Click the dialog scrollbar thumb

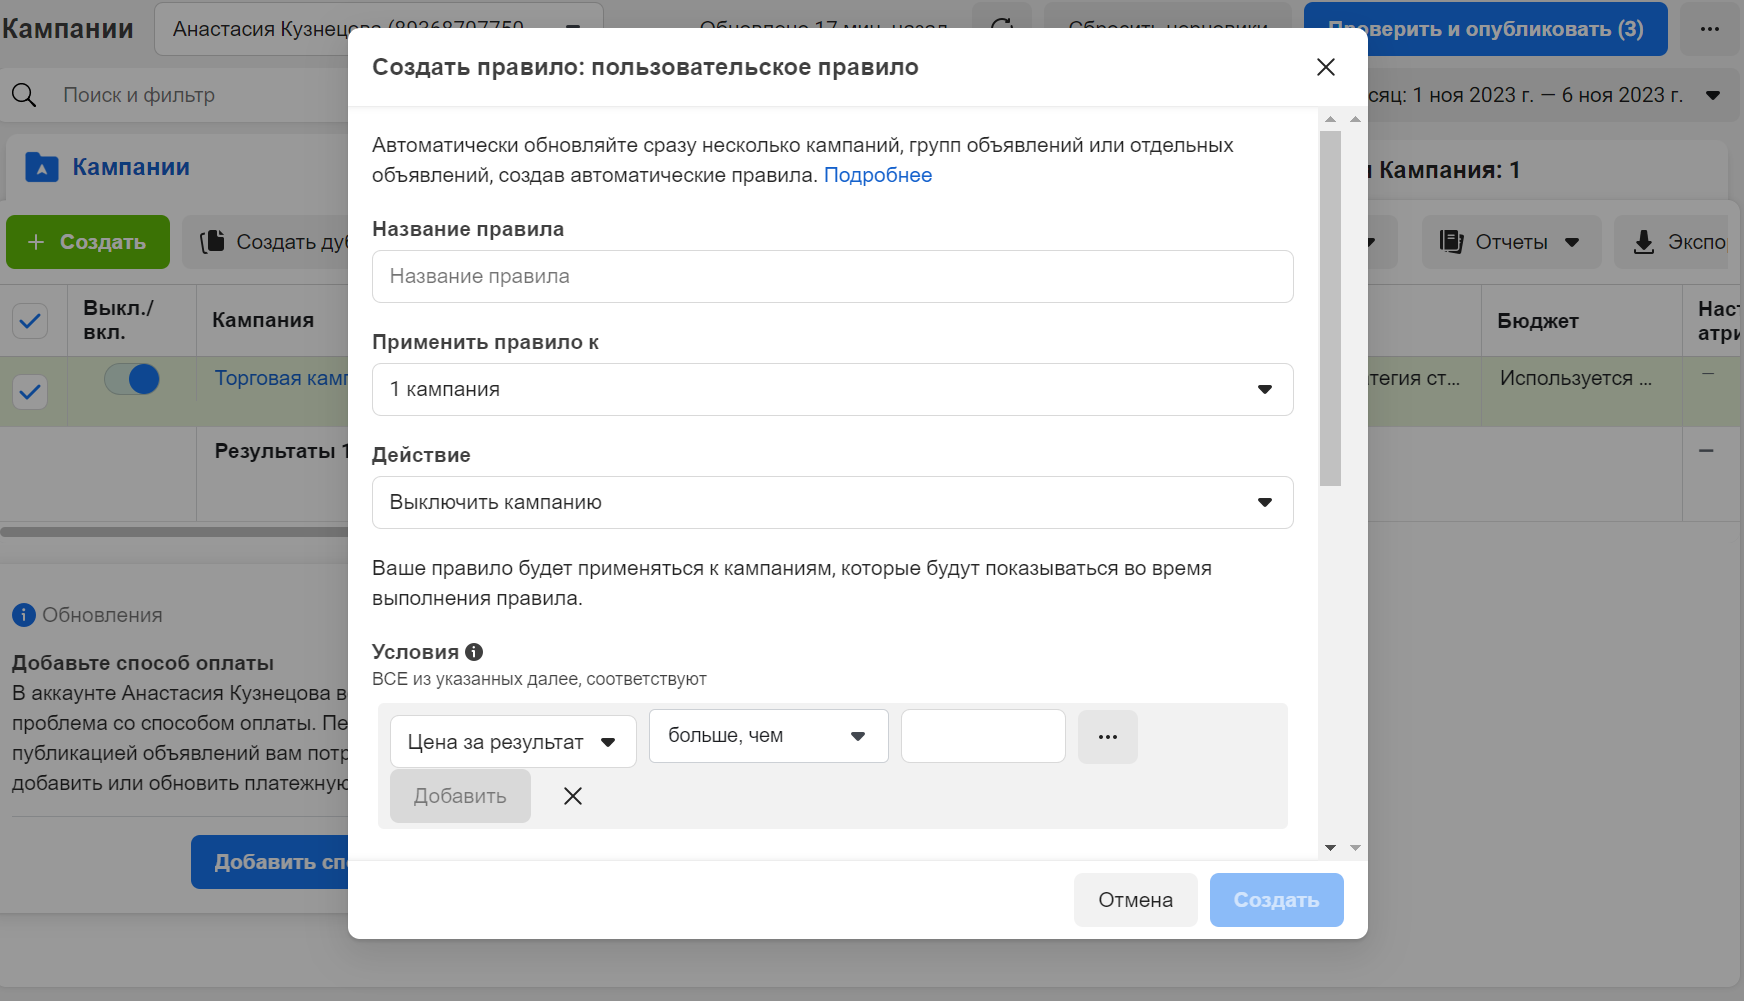1330,308
